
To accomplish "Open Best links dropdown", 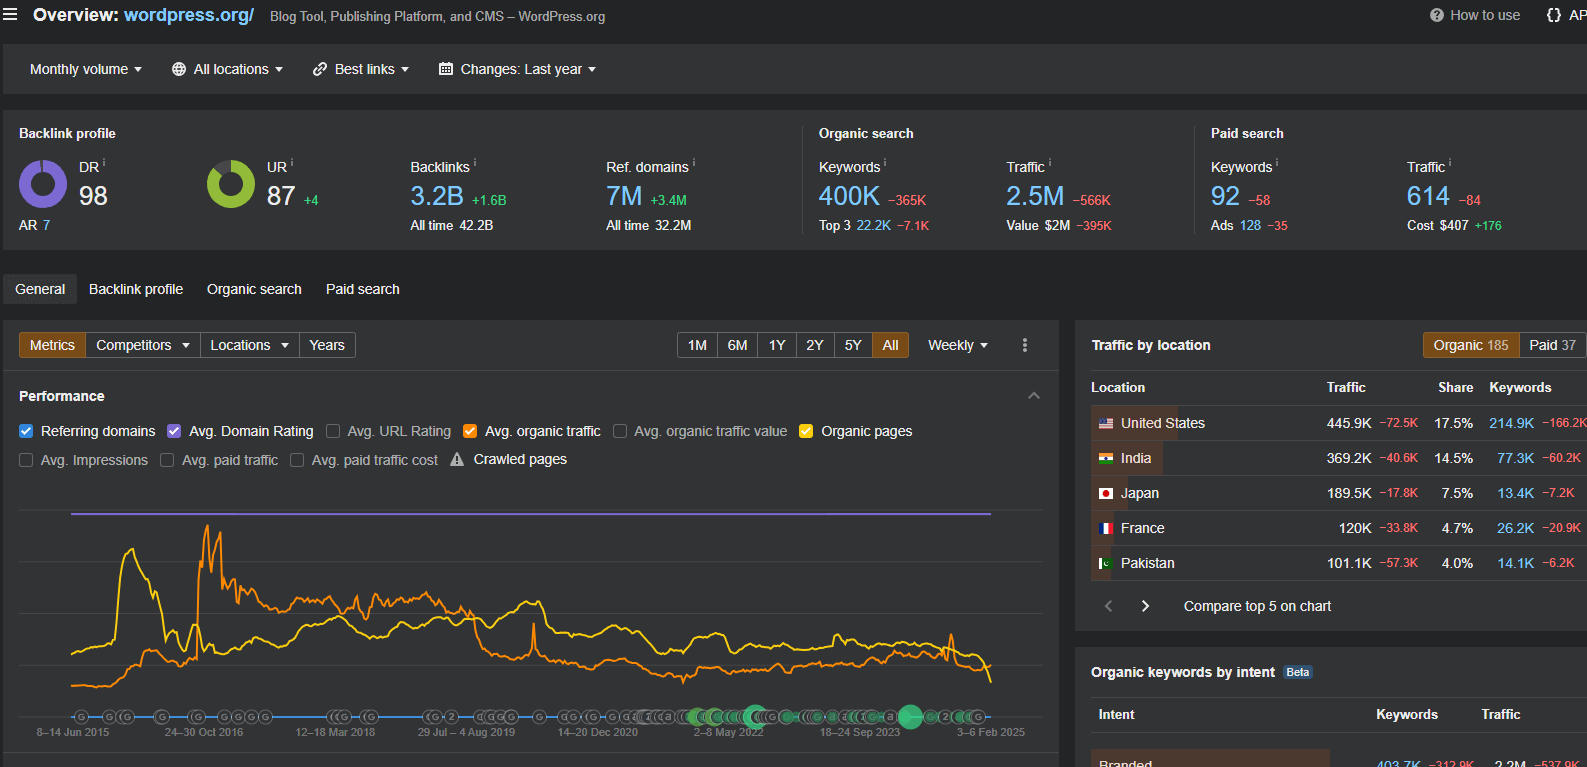I will pyautogui.click(x=361, y=69).
